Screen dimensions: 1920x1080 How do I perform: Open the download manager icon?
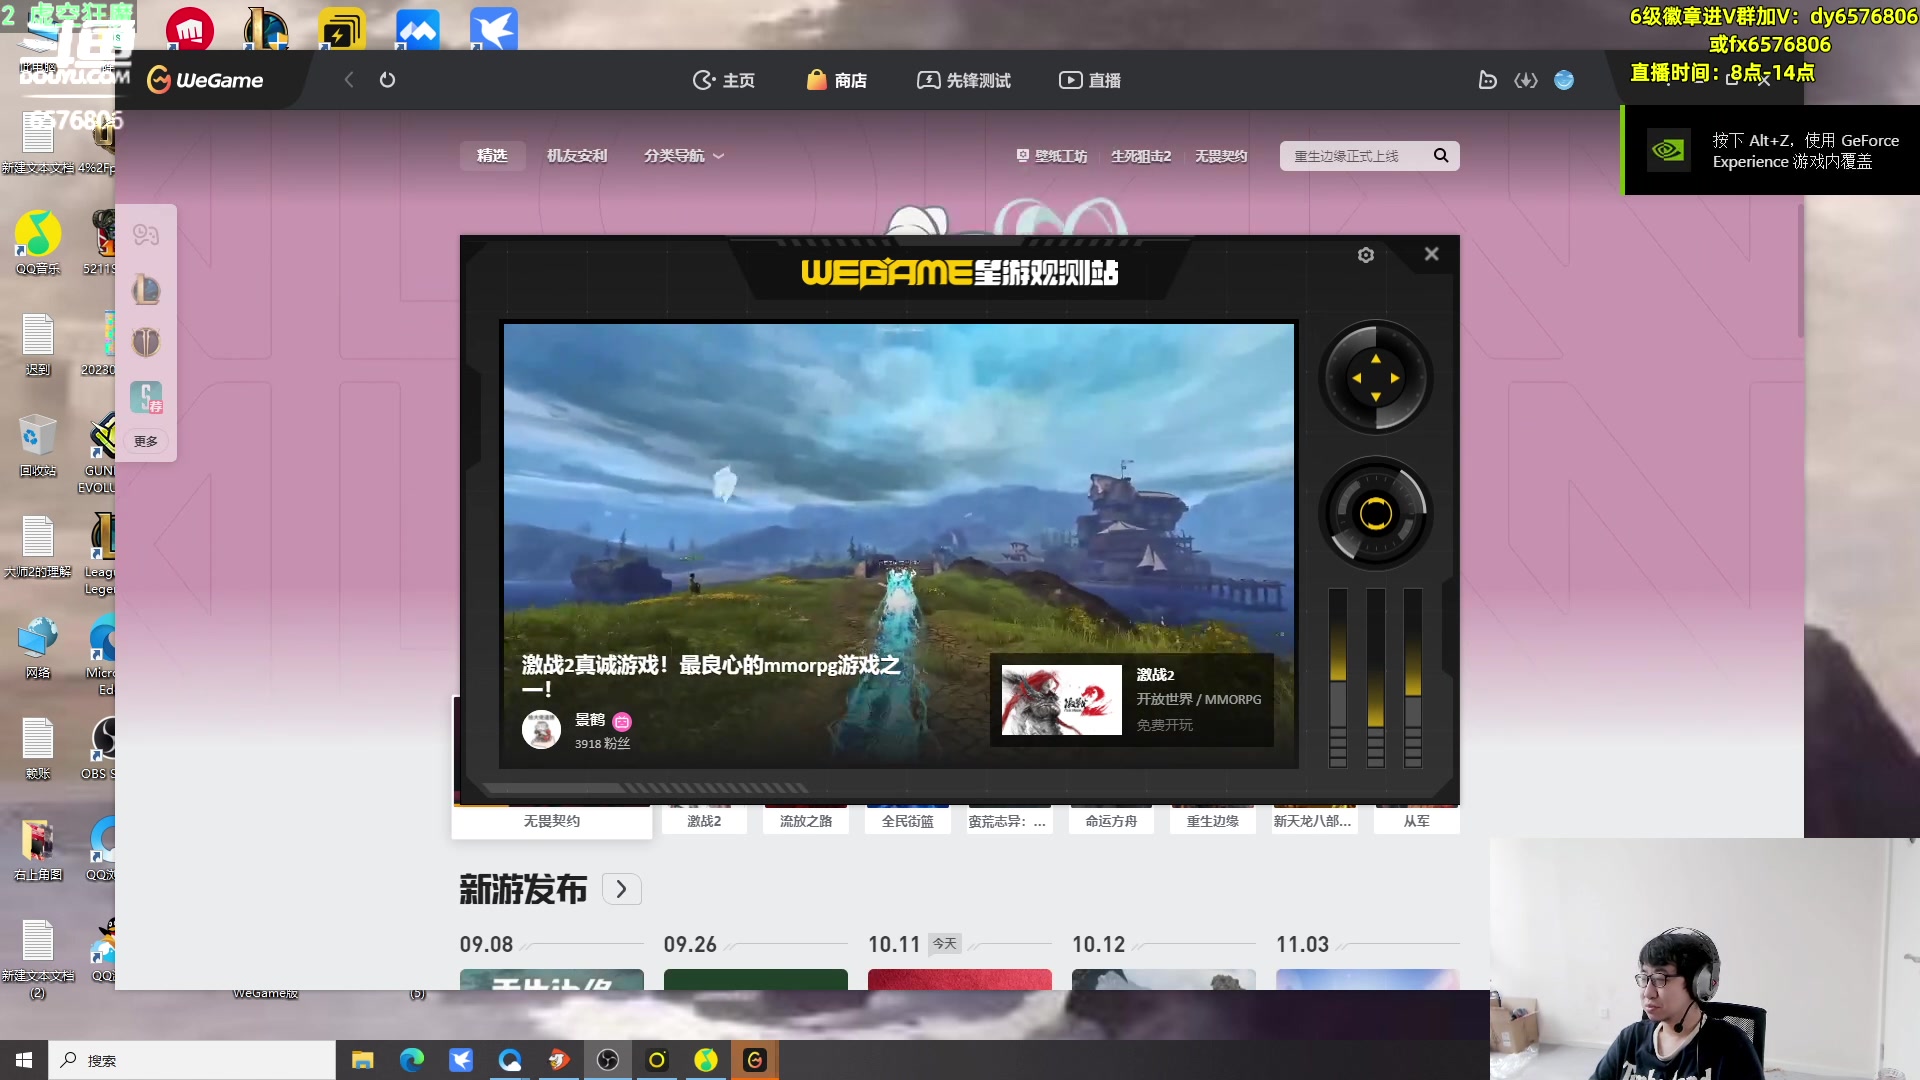click(1526, 80)
